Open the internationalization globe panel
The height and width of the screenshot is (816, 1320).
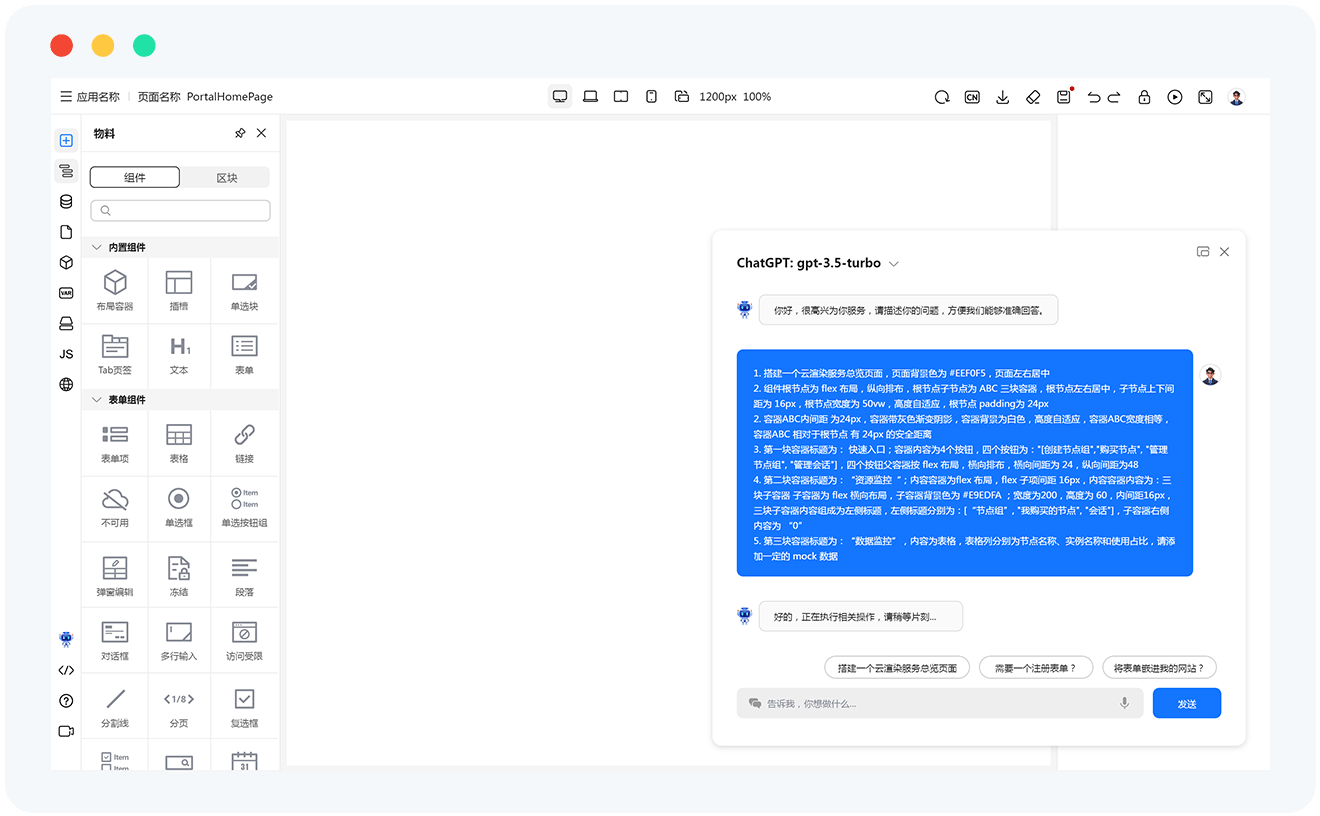point(66,385)
